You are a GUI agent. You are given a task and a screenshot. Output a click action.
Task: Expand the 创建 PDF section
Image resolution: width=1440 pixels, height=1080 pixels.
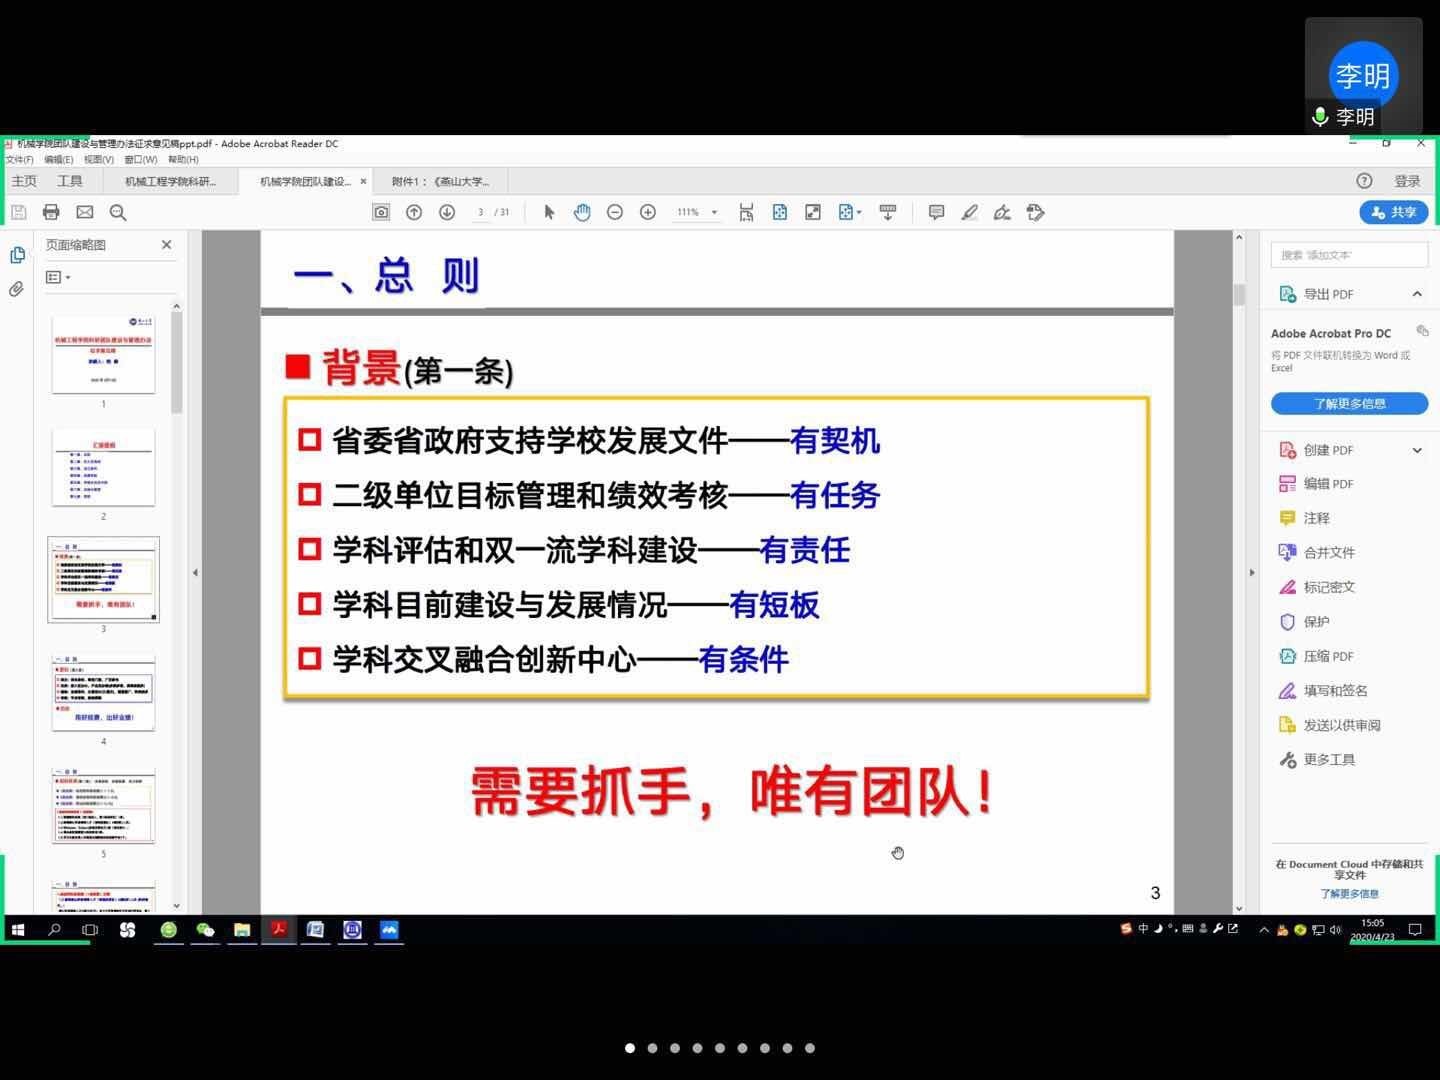pos(1417,450)
